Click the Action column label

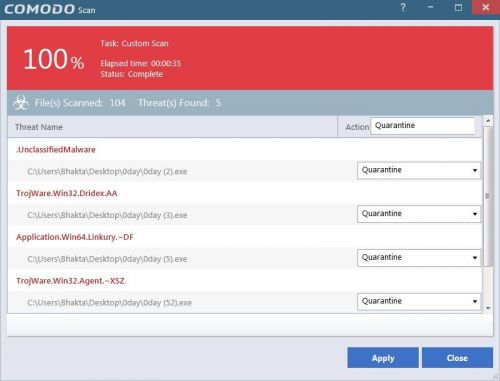pos(357,127)
